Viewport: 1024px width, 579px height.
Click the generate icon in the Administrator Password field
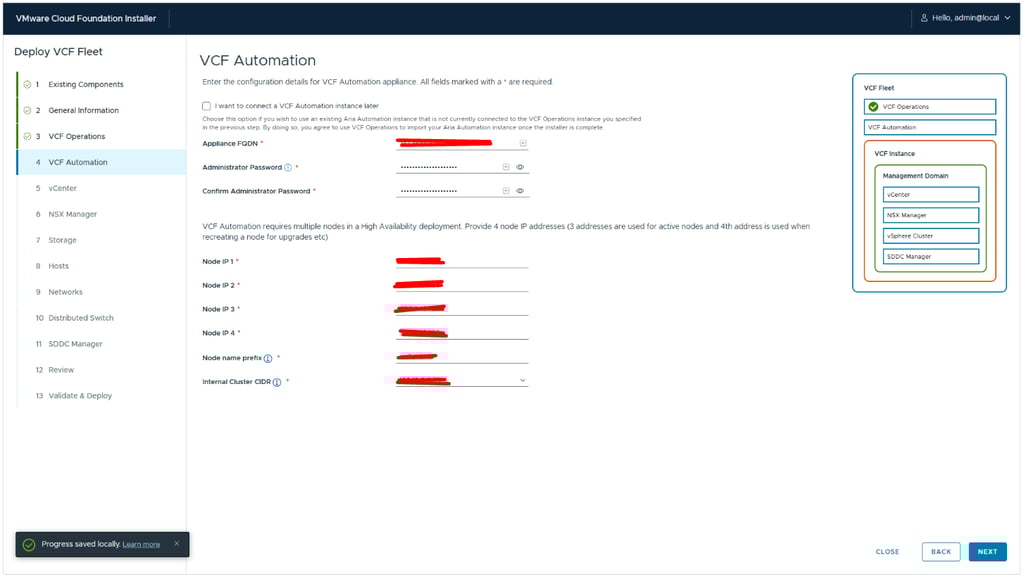click(x=506, y=167)
